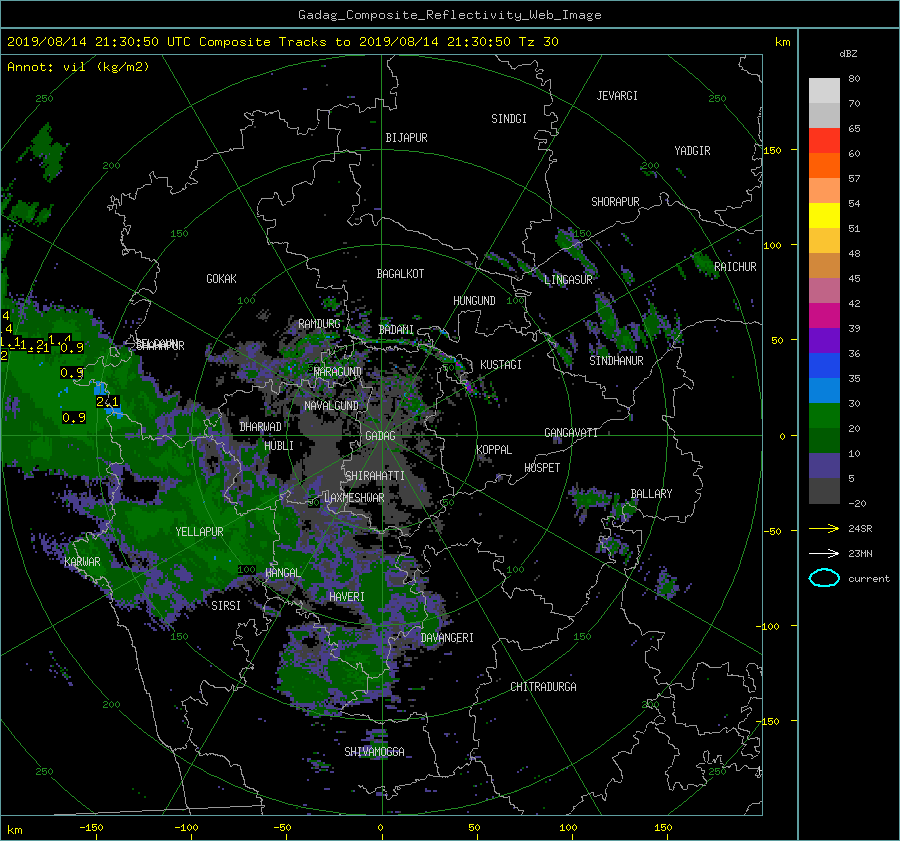
Task: Pick the magenta 39–42 dBZ swatch
Action: pyautogui.click(x=824, y=315)
